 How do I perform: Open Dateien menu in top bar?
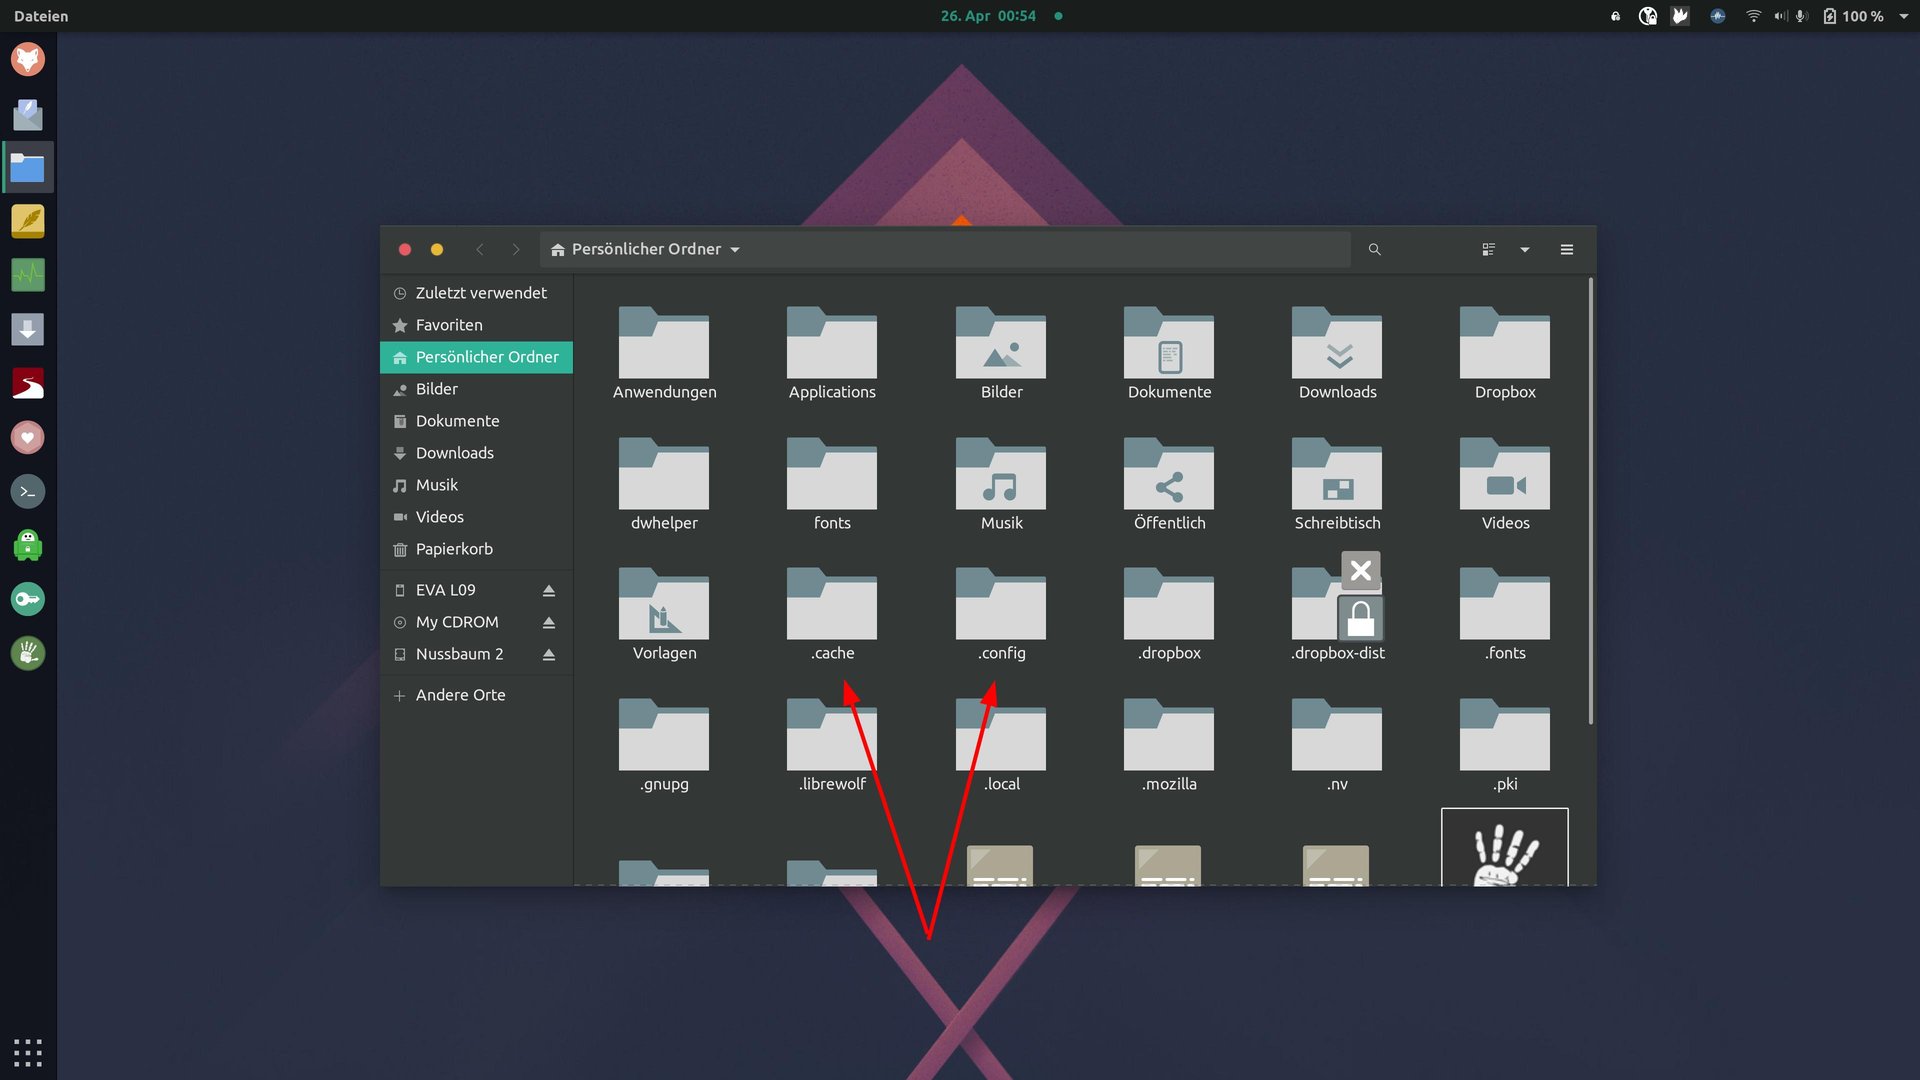point(41,16)
